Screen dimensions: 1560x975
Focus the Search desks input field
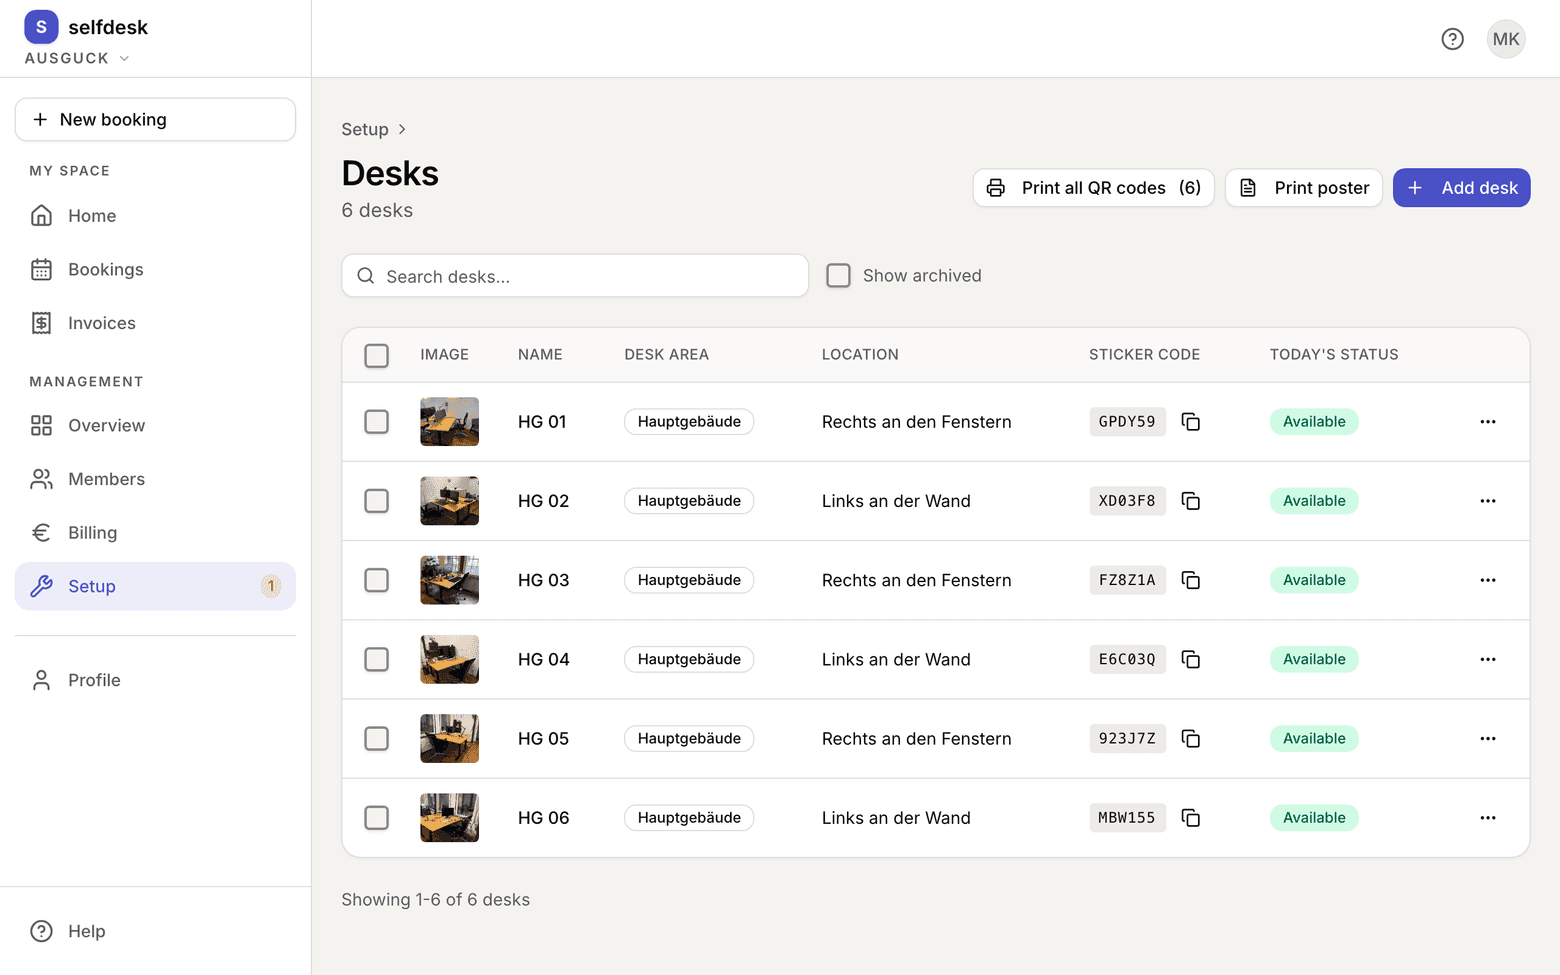coord(575,276)
